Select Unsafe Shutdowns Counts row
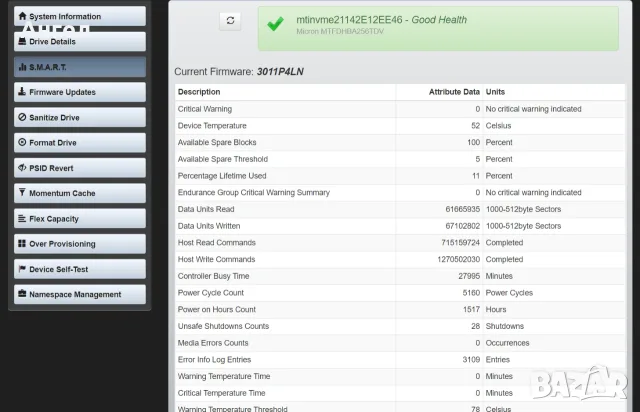This screenshot has width=640, height=412. [400, 327]
